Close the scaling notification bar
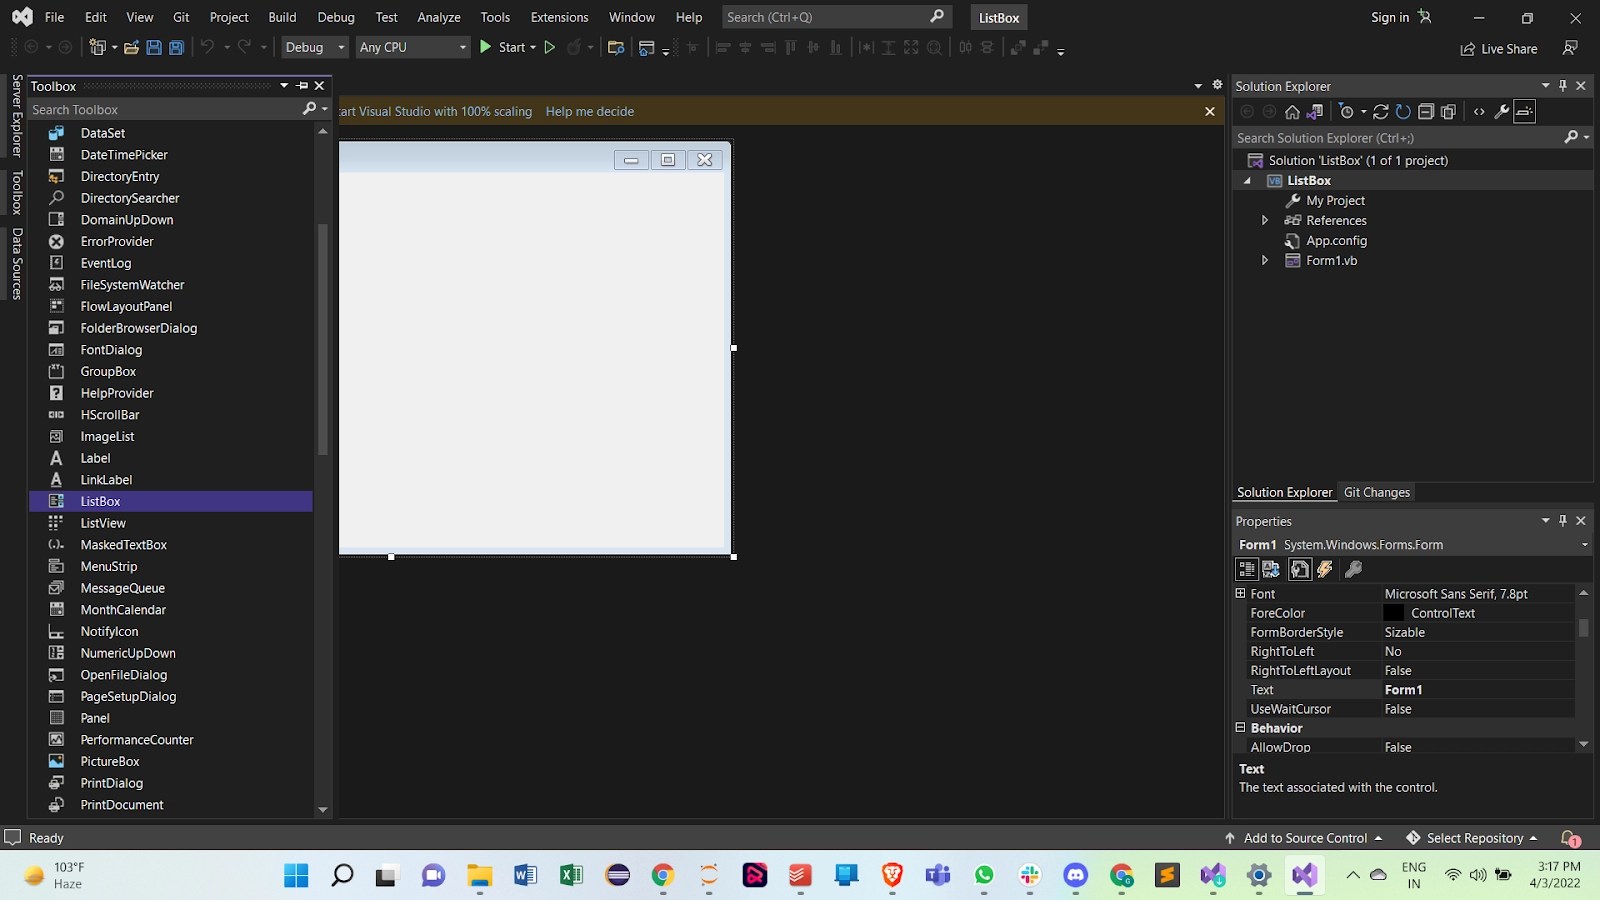 coord(1210,111)
